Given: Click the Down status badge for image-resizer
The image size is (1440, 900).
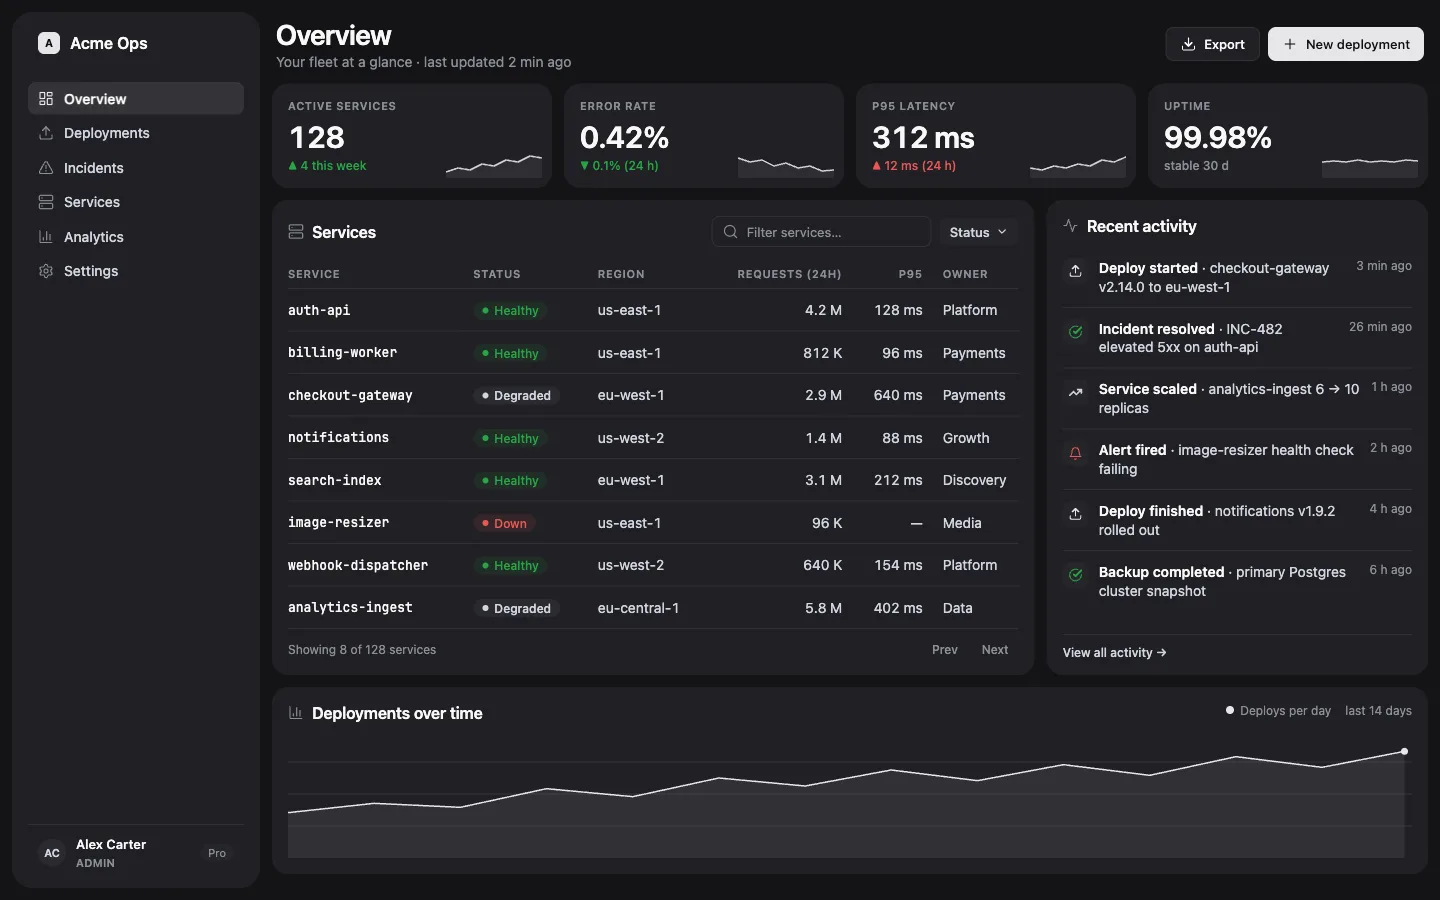Looking at the screenshot, I should coord(504,523).
